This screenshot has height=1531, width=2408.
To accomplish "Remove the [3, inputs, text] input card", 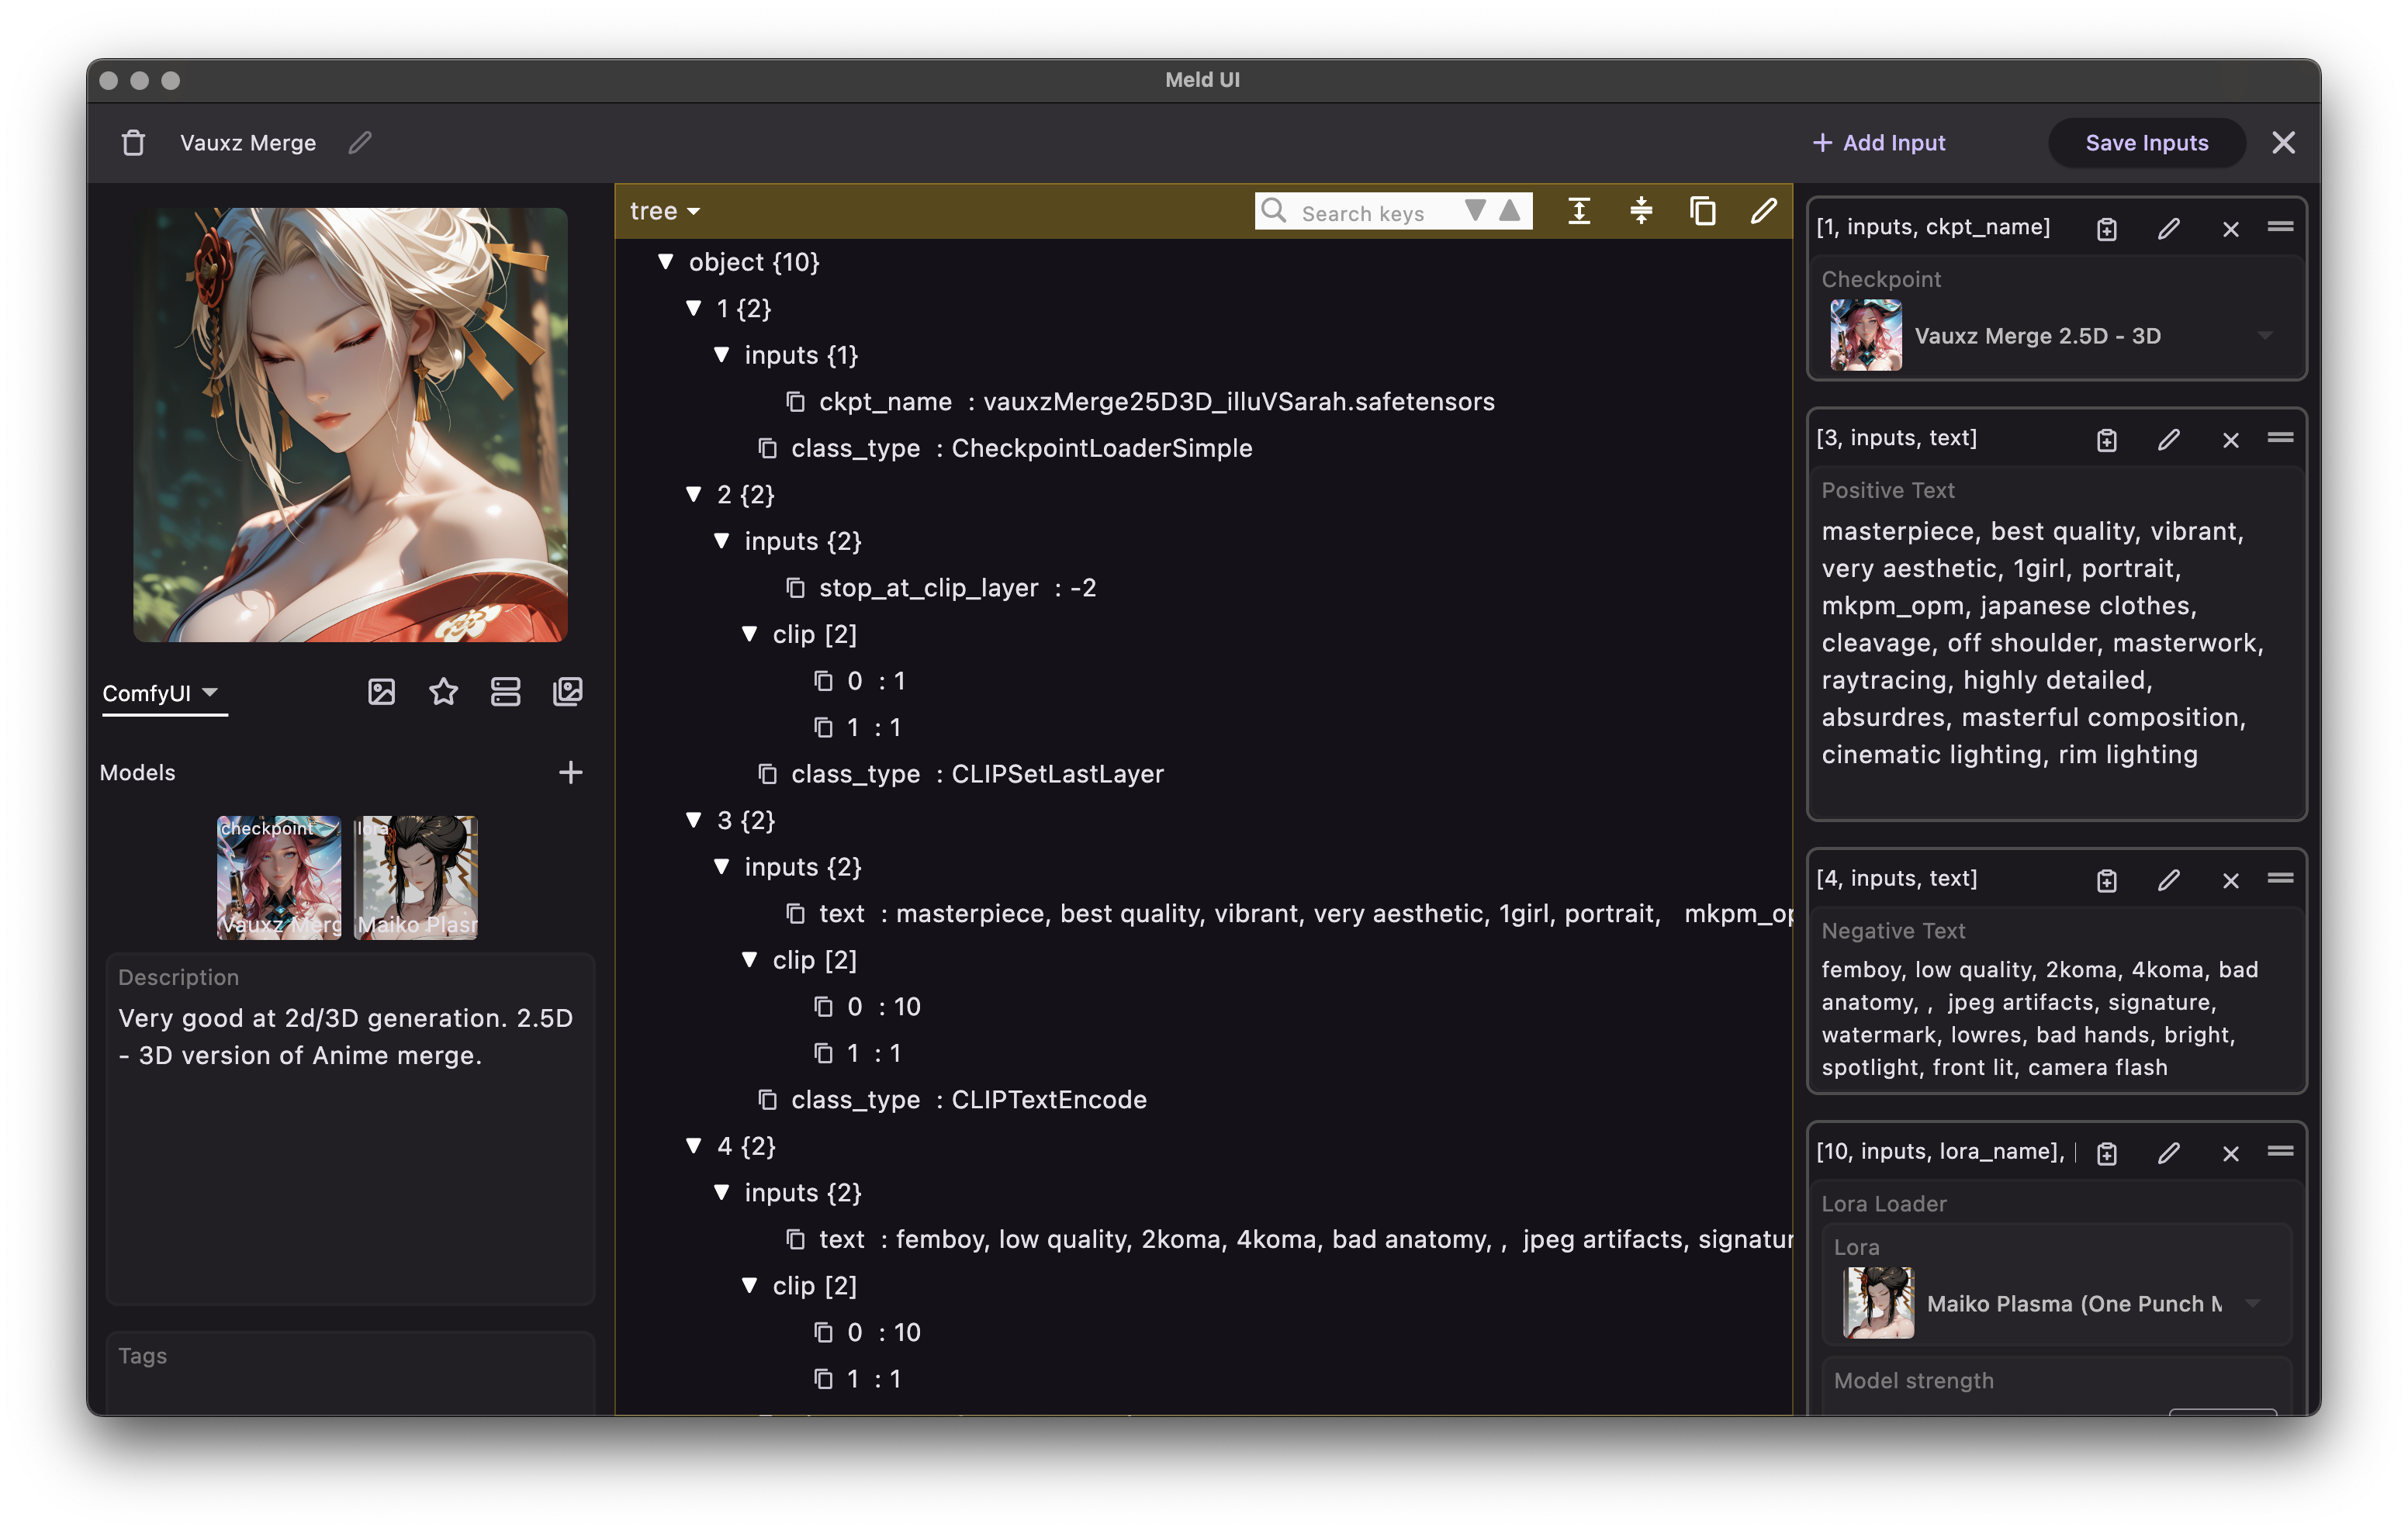I will pos(2231,440).
